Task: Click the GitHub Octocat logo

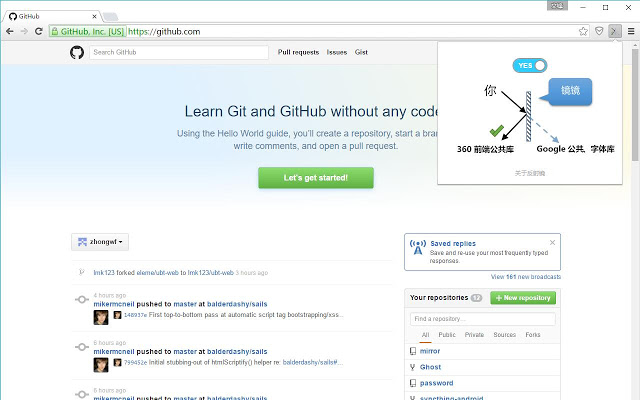Action: tap(77, 52)
